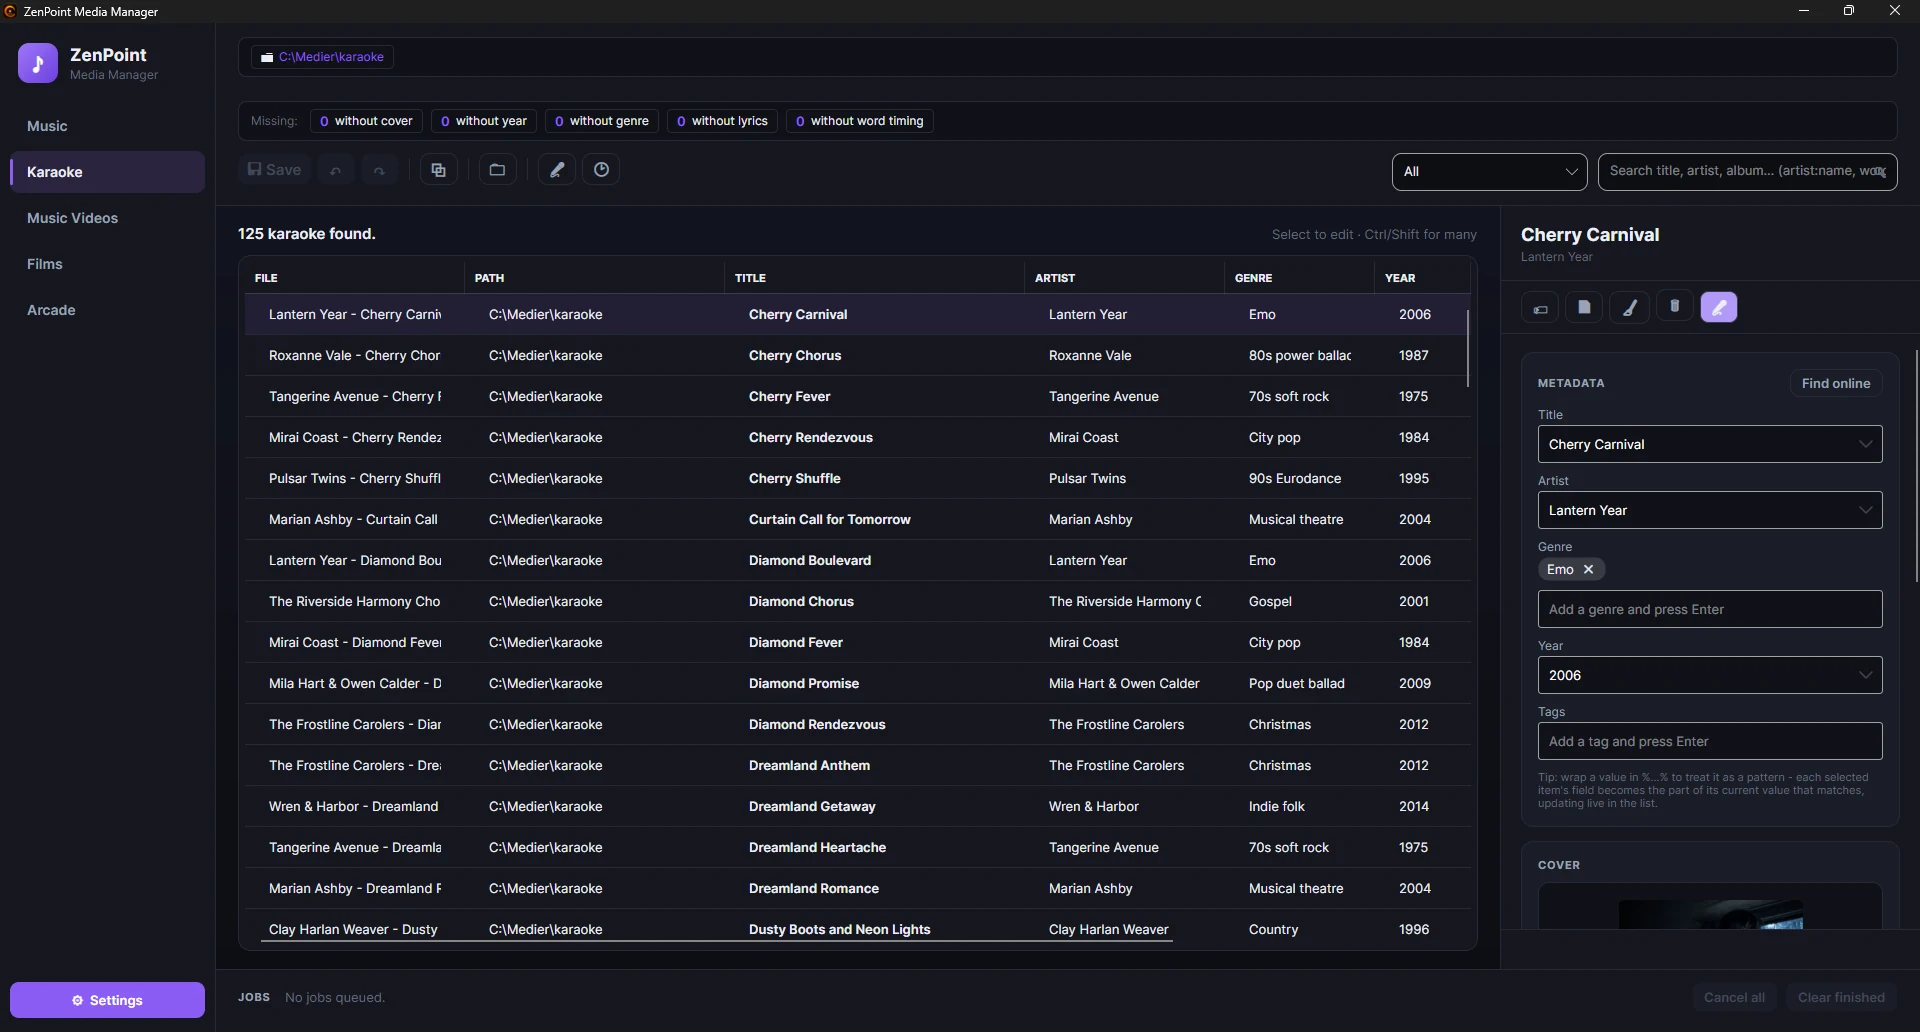
Task: Click the clock icon in the toolbar
Action: tap(601, 170)
